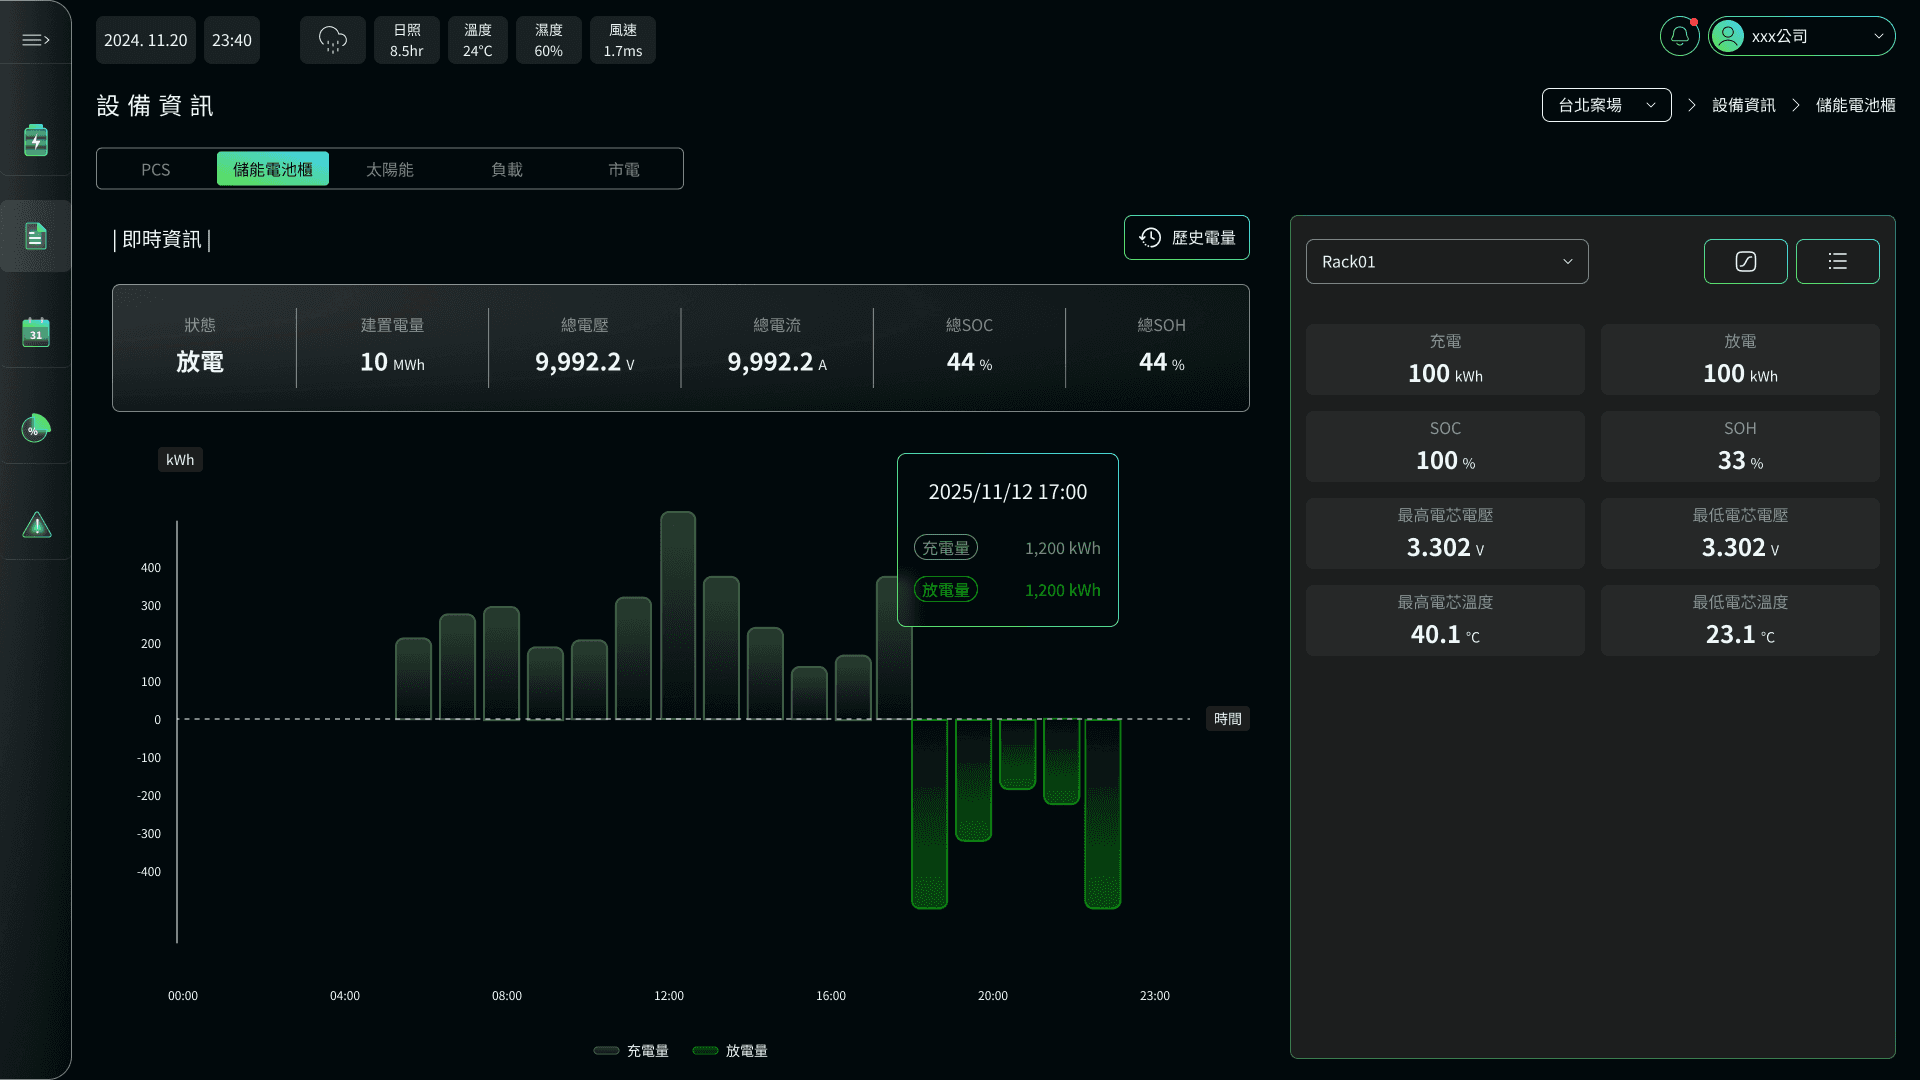Open the battery status page from sidebar

pyautogui.click(x=36, y=140)
